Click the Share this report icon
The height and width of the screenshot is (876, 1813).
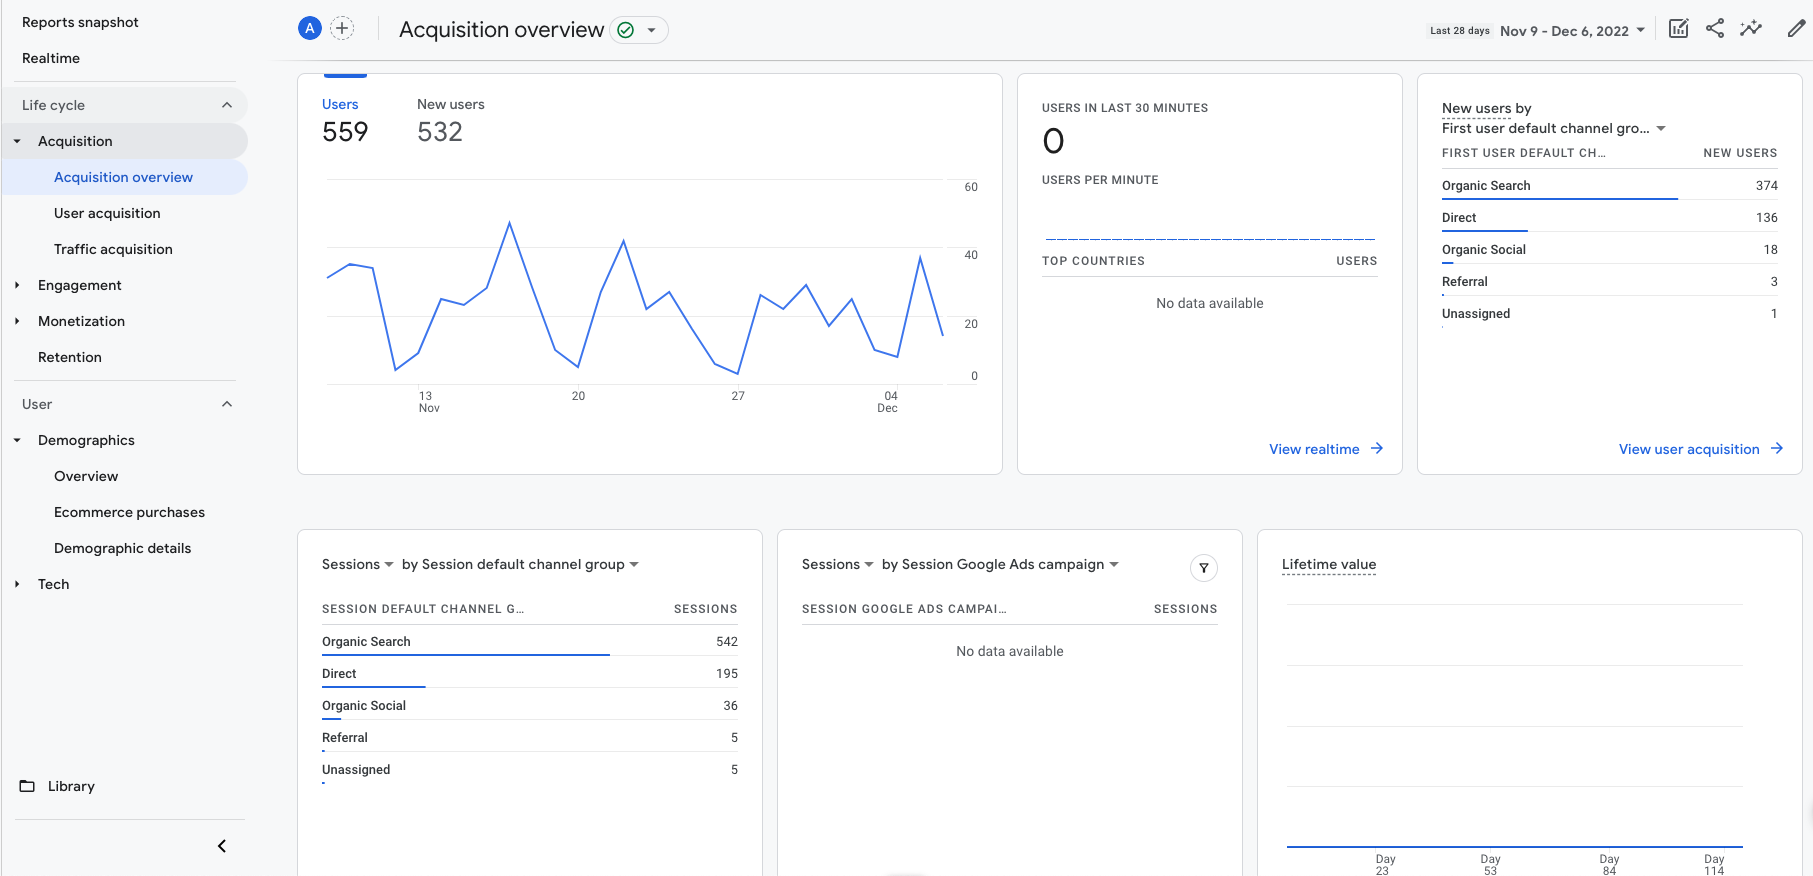click(x=1715, y=29)
